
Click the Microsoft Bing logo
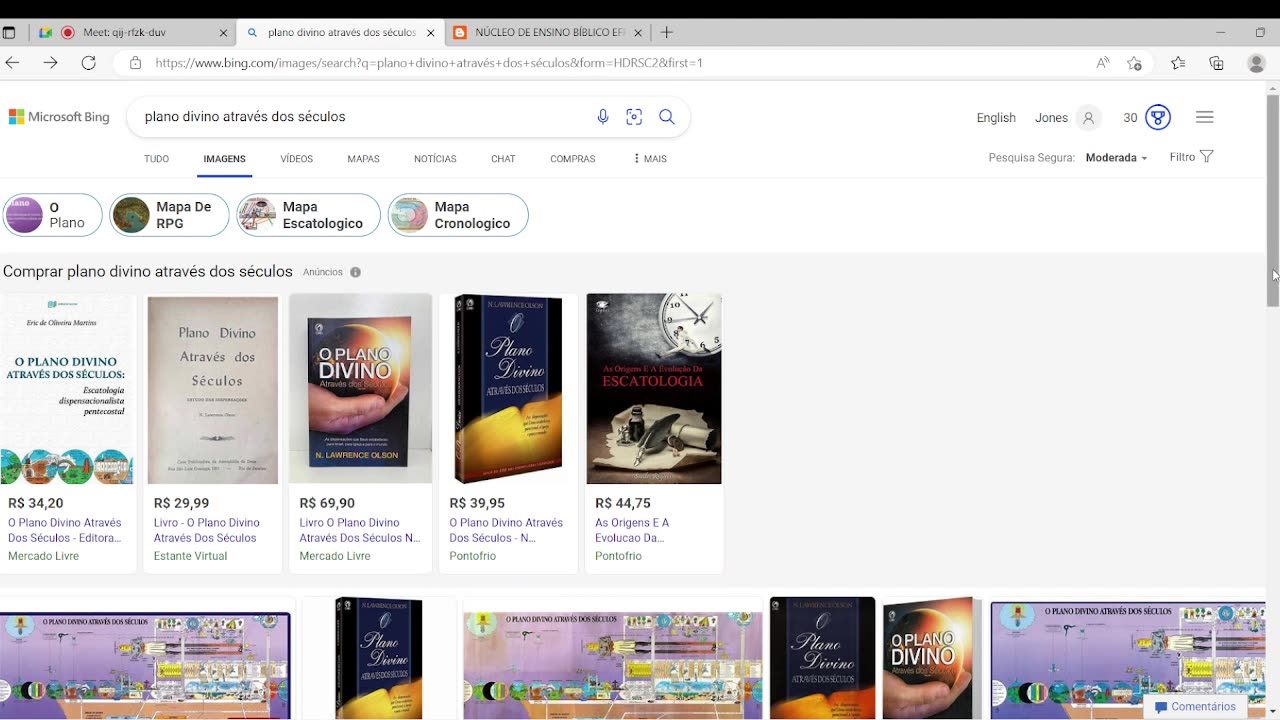click(59, 117)
